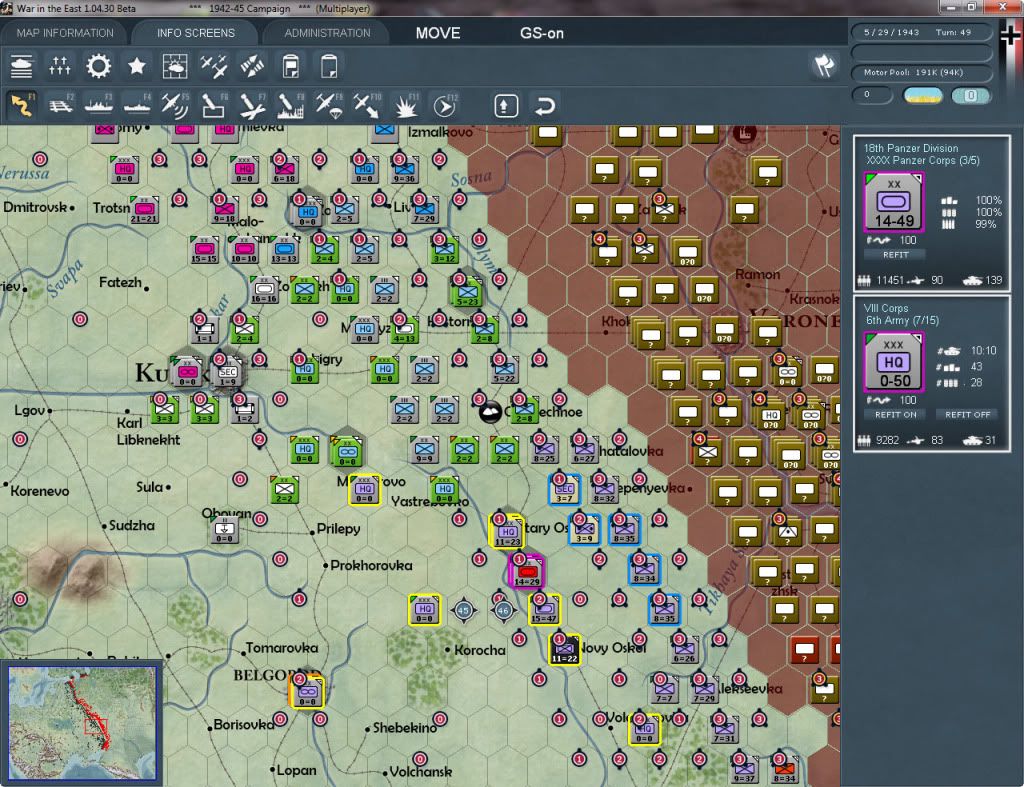The image size is (1024, 787).
Task: Select the F2 rail mode icon
Action: pos(60,105)
